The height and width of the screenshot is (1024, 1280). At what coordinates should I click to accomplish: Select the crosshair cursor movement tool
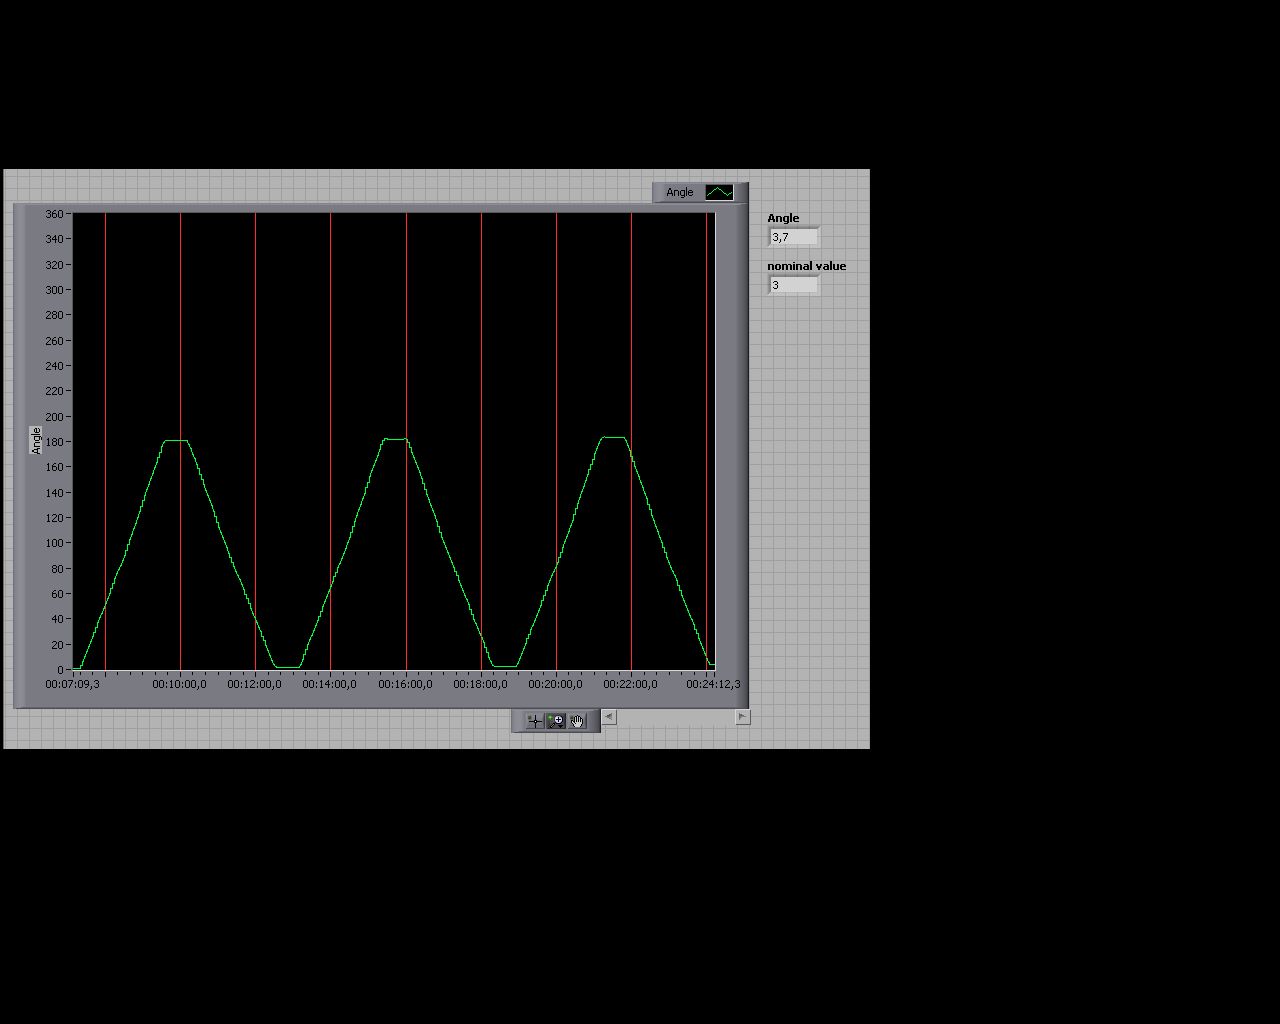pos(535,721)
